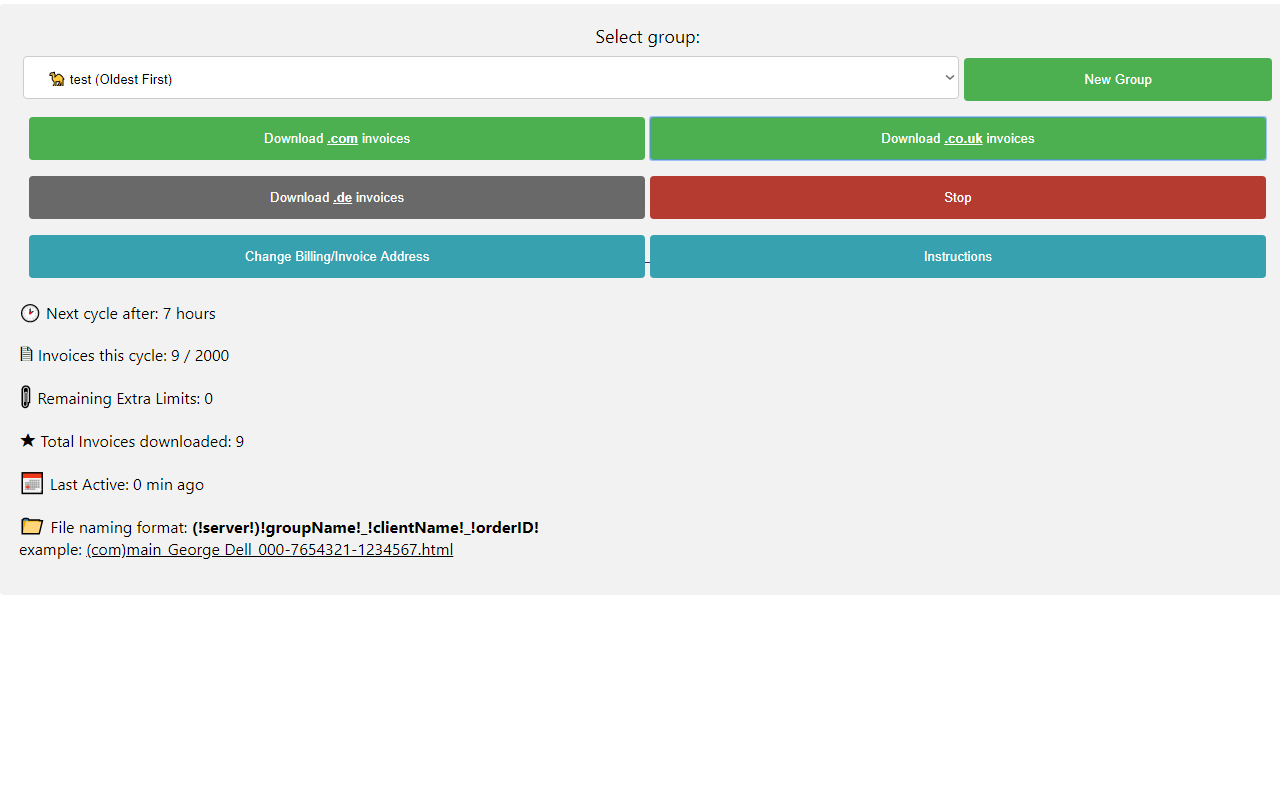This screenshot has width=1280, height=800.
Task: Click the document icon beside Invoices this cycle
Action: (x=26, y=354)
